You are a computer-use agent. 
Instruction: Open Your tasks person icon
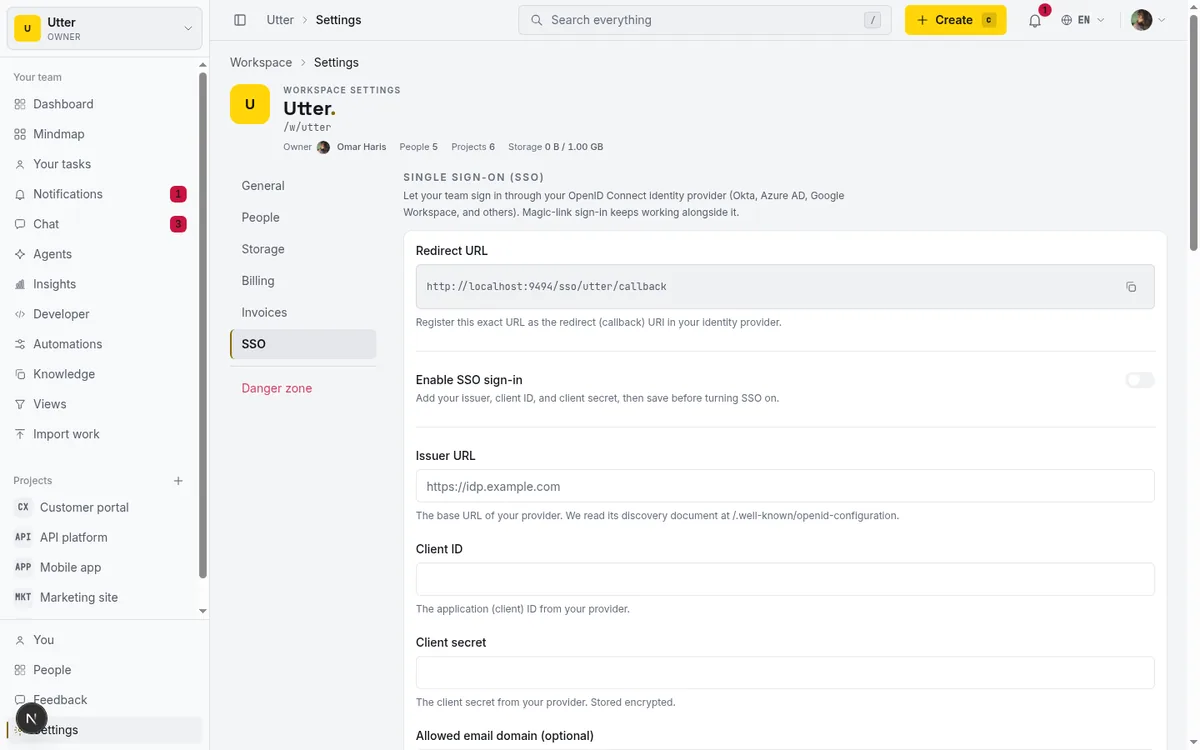(20, 164)
